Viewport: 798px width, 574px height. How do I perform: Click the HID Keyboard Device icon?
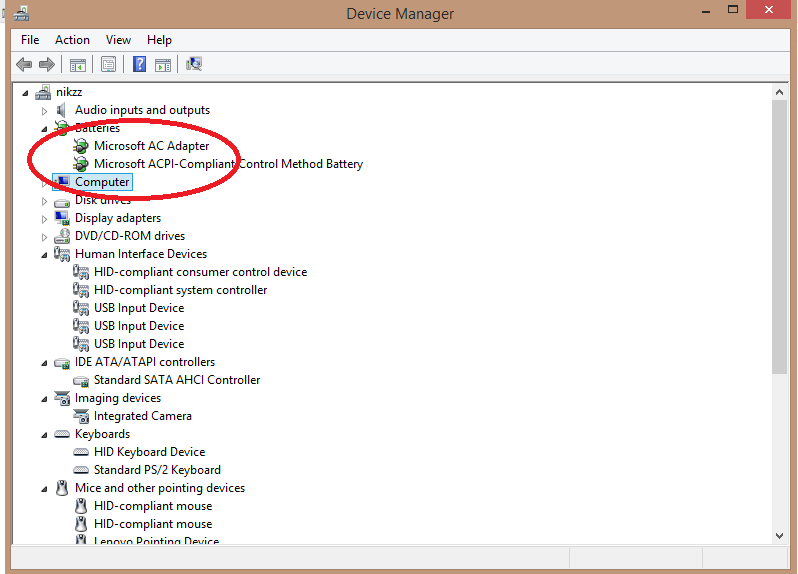click(x=81, y=452)
